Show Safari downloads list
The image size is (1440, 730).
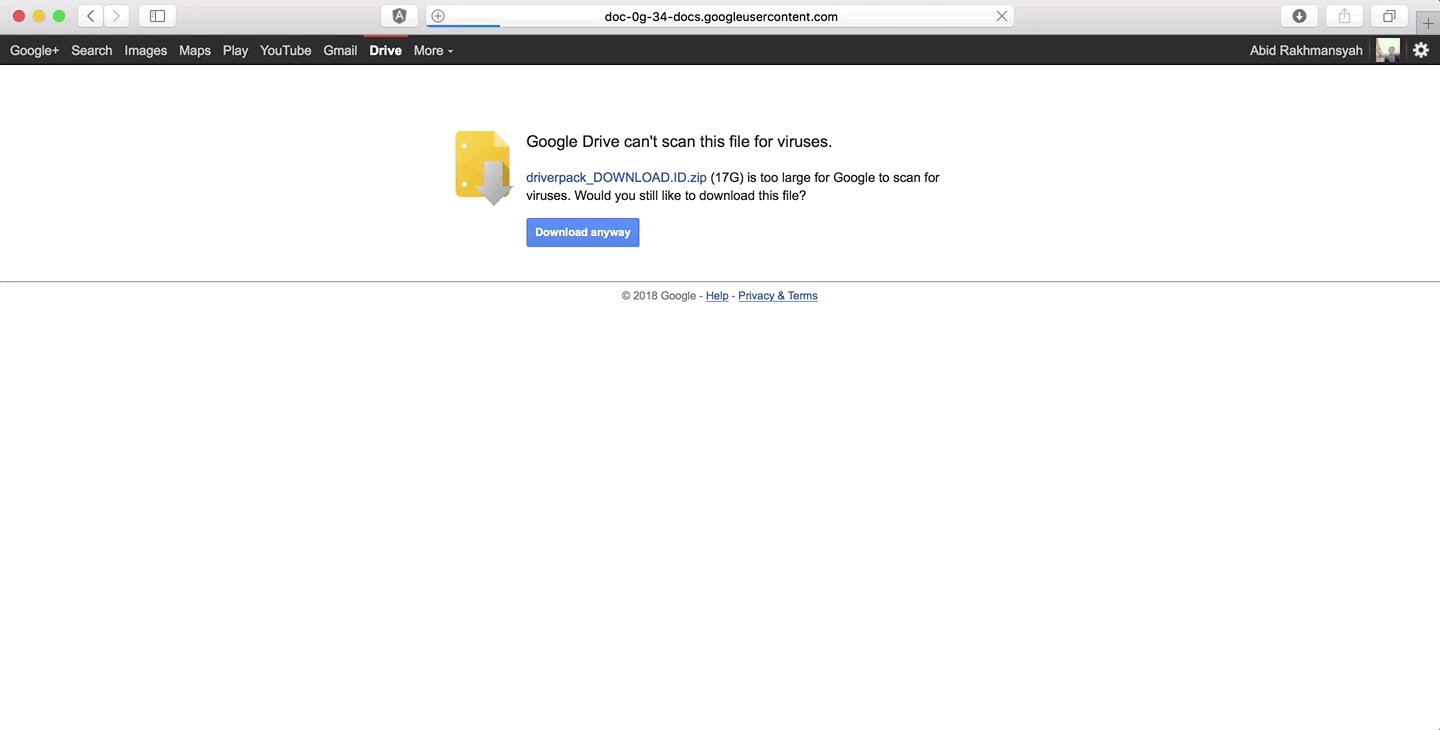point(1299,16)
